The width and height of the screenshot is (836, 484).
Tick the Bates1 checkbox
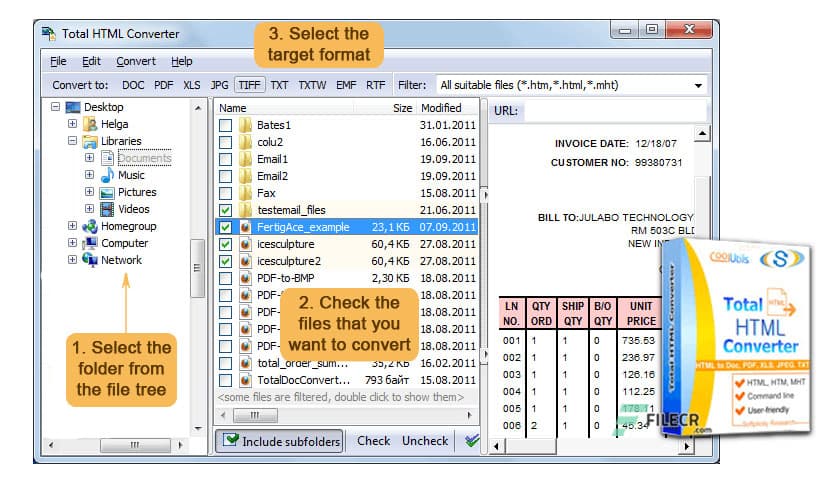point(226,125)
